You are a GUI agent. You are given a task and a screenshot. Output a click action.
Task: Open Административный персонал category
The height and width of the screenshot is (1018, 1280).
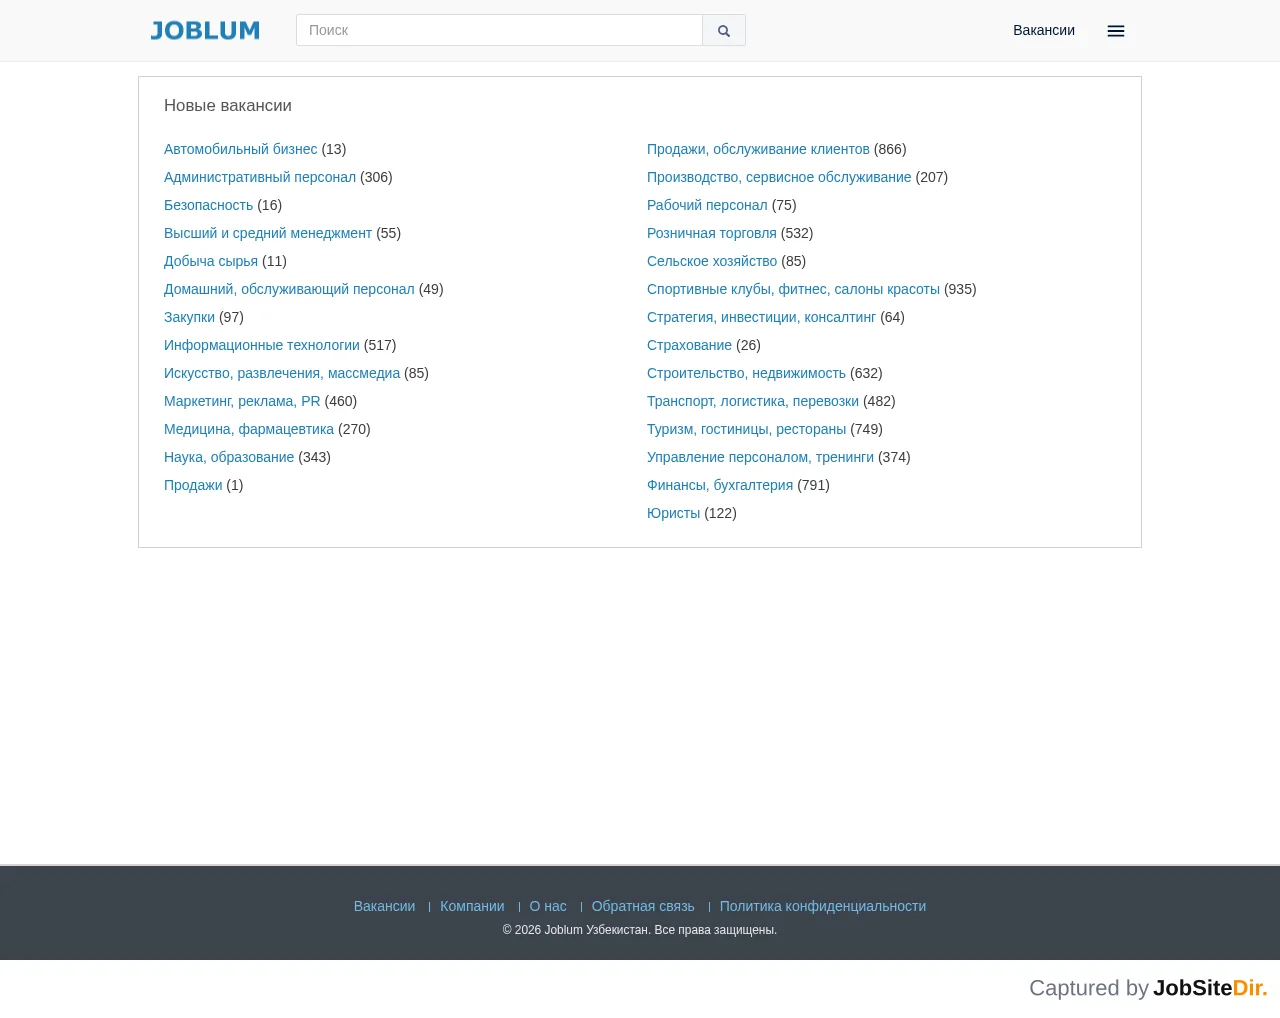coord(260,177)
